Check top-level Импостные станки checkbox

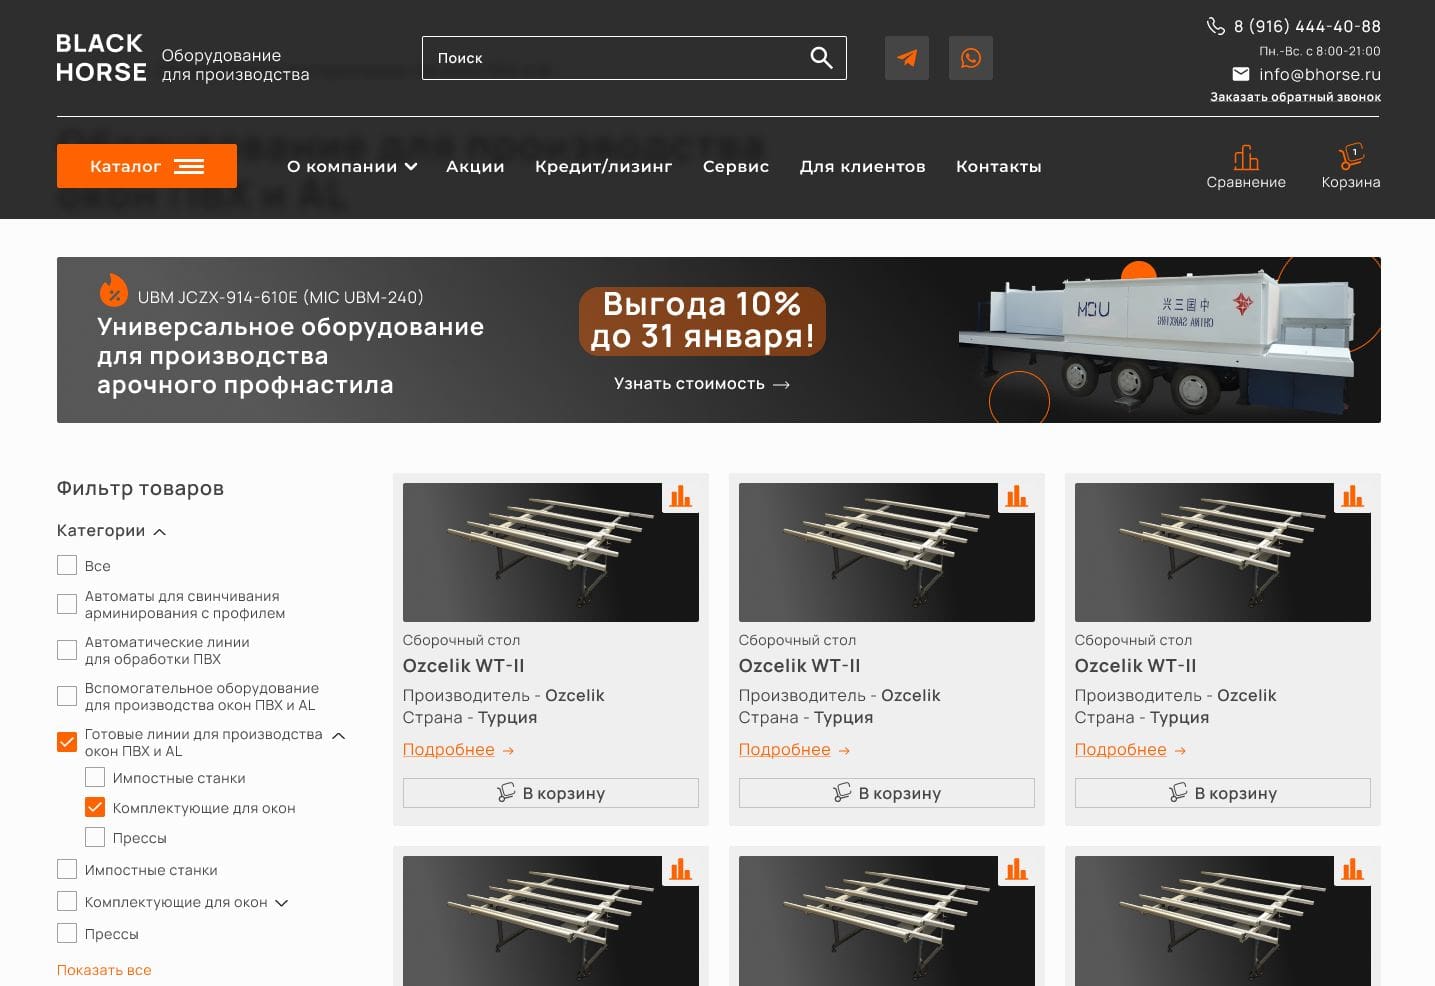click(67, 869)
